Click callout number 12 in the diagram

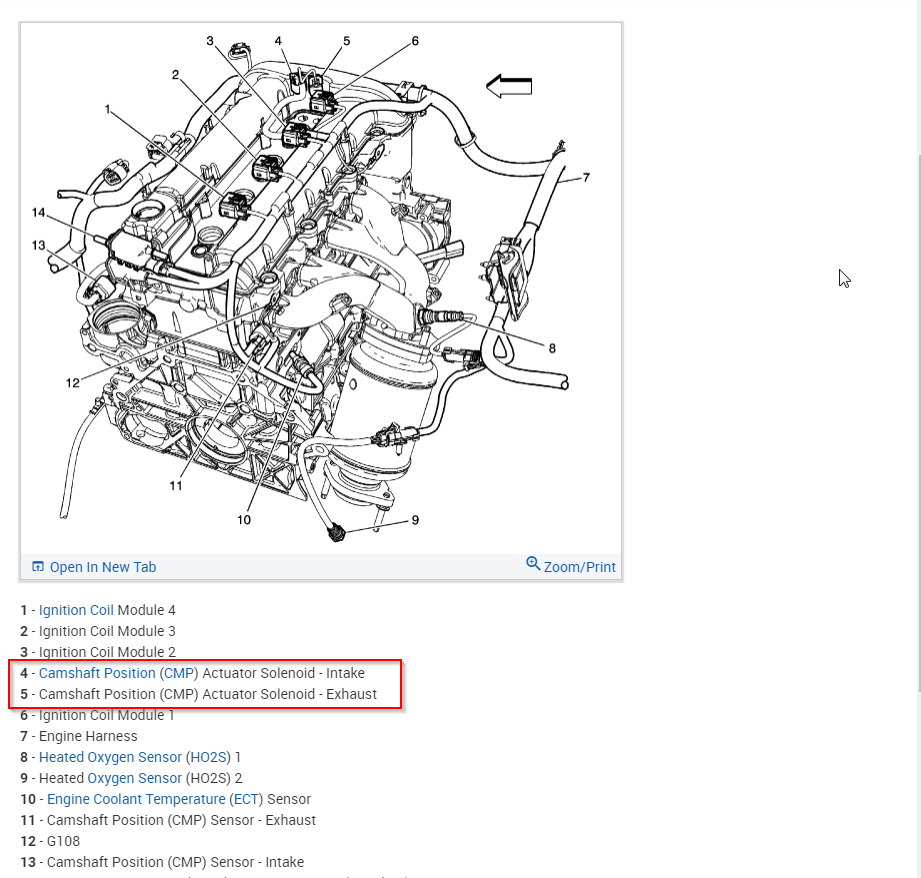pos(72,383)
